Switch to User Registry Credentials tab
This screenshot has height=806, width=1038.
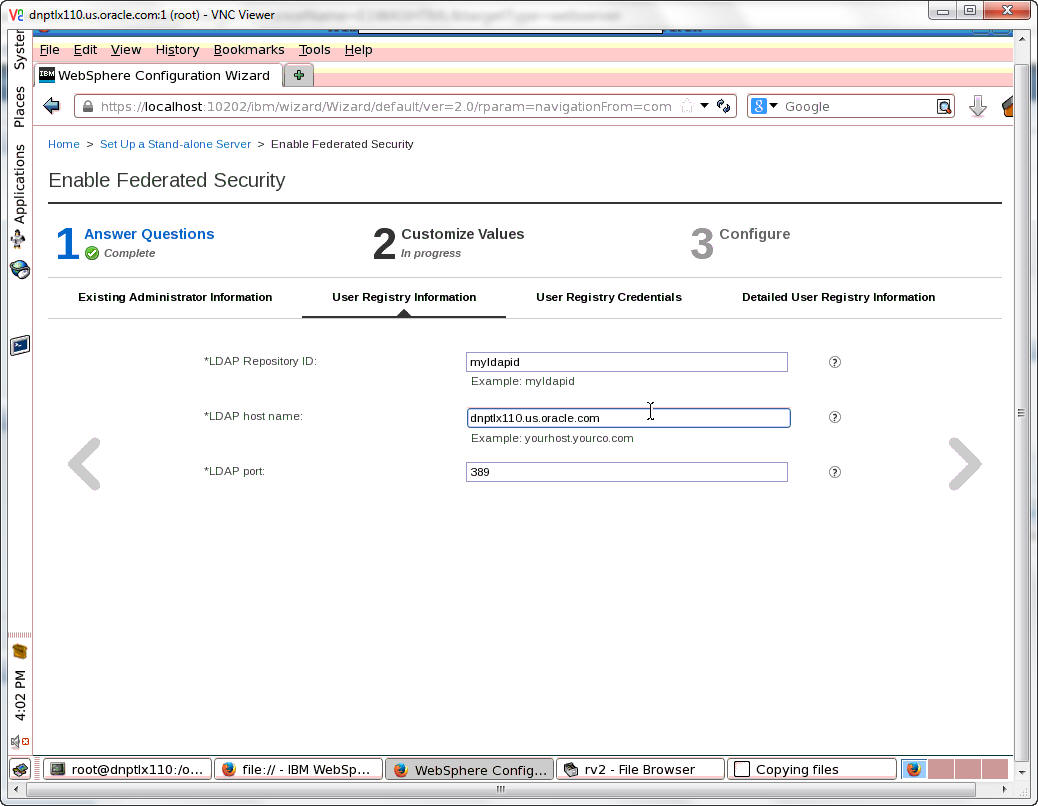[609, 297]
